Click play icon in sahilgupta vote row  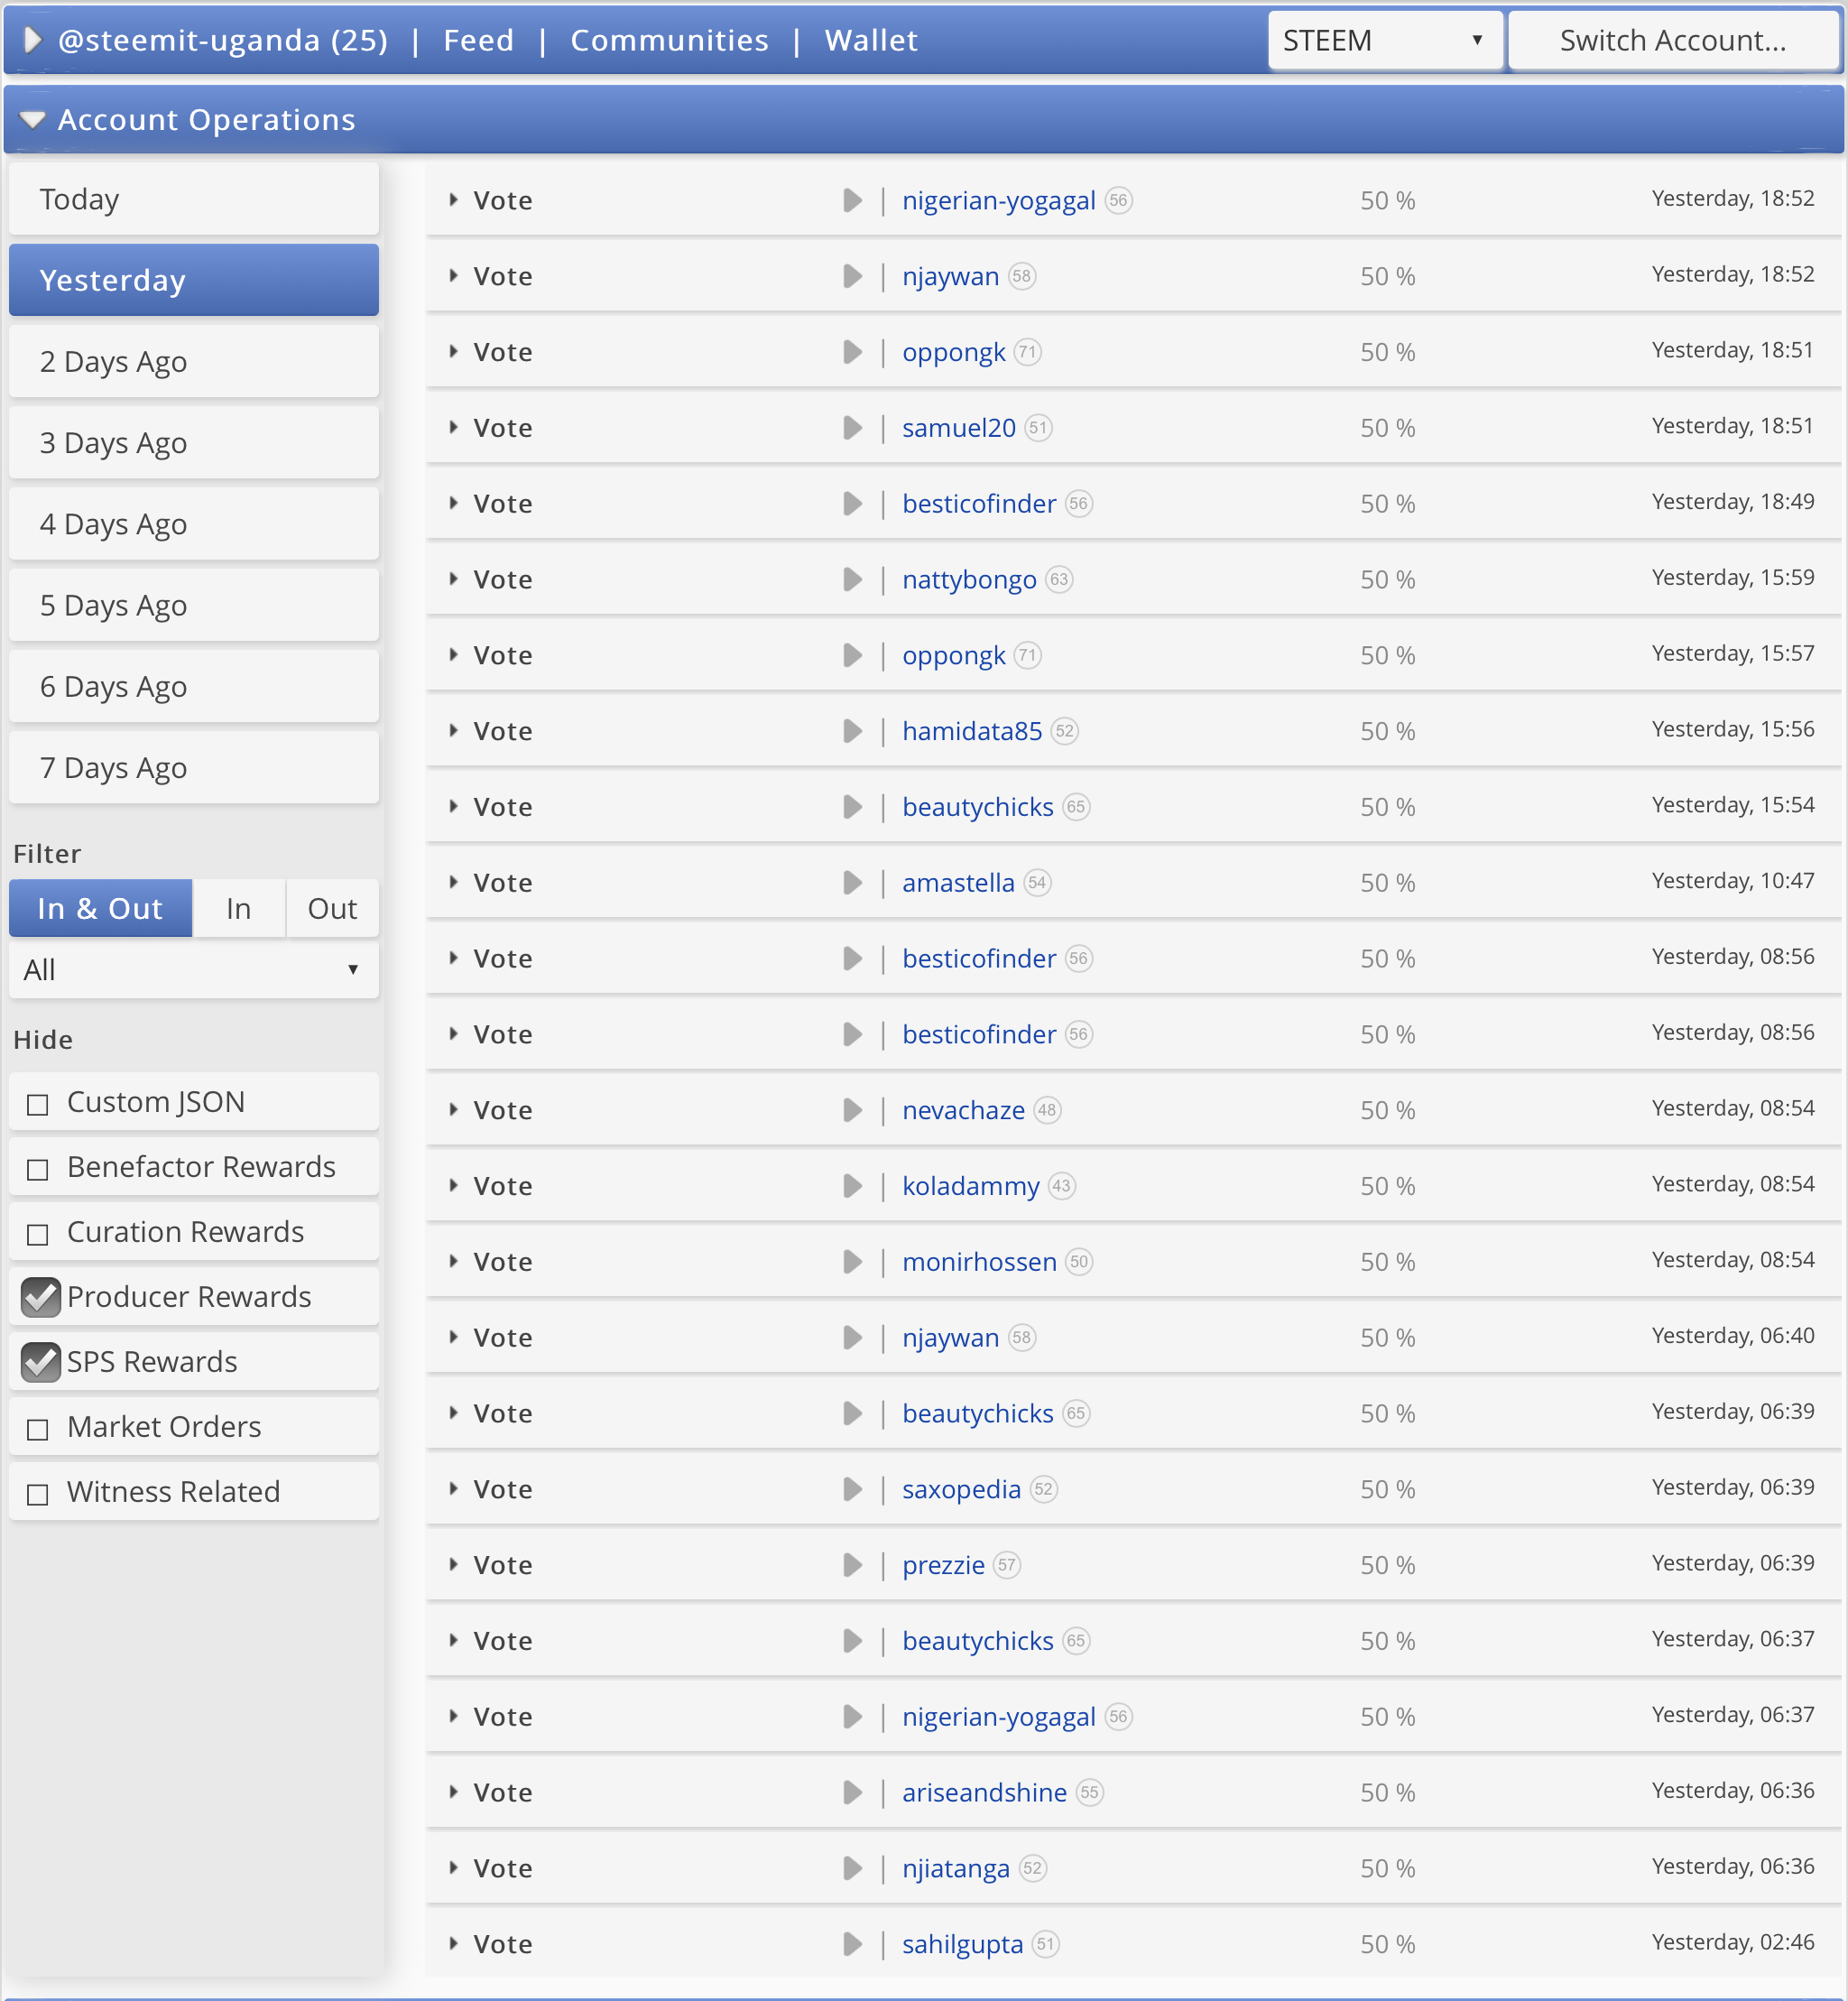(x=852, y=1944)
